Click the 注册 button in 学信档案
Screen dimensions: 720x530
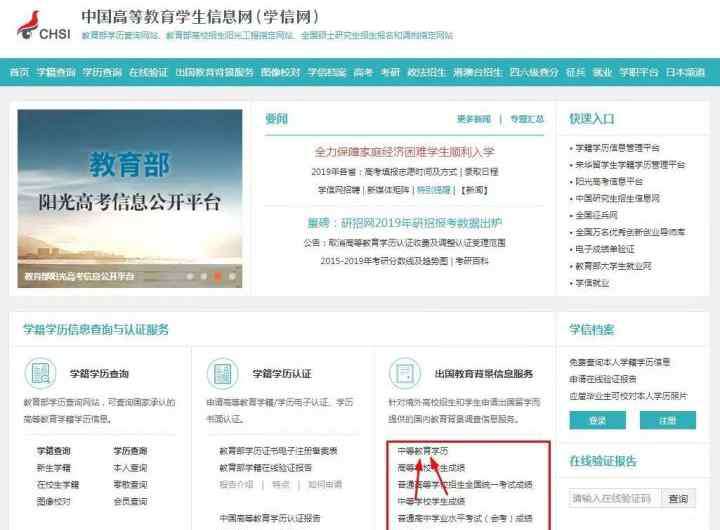click(x=668, y=420)
